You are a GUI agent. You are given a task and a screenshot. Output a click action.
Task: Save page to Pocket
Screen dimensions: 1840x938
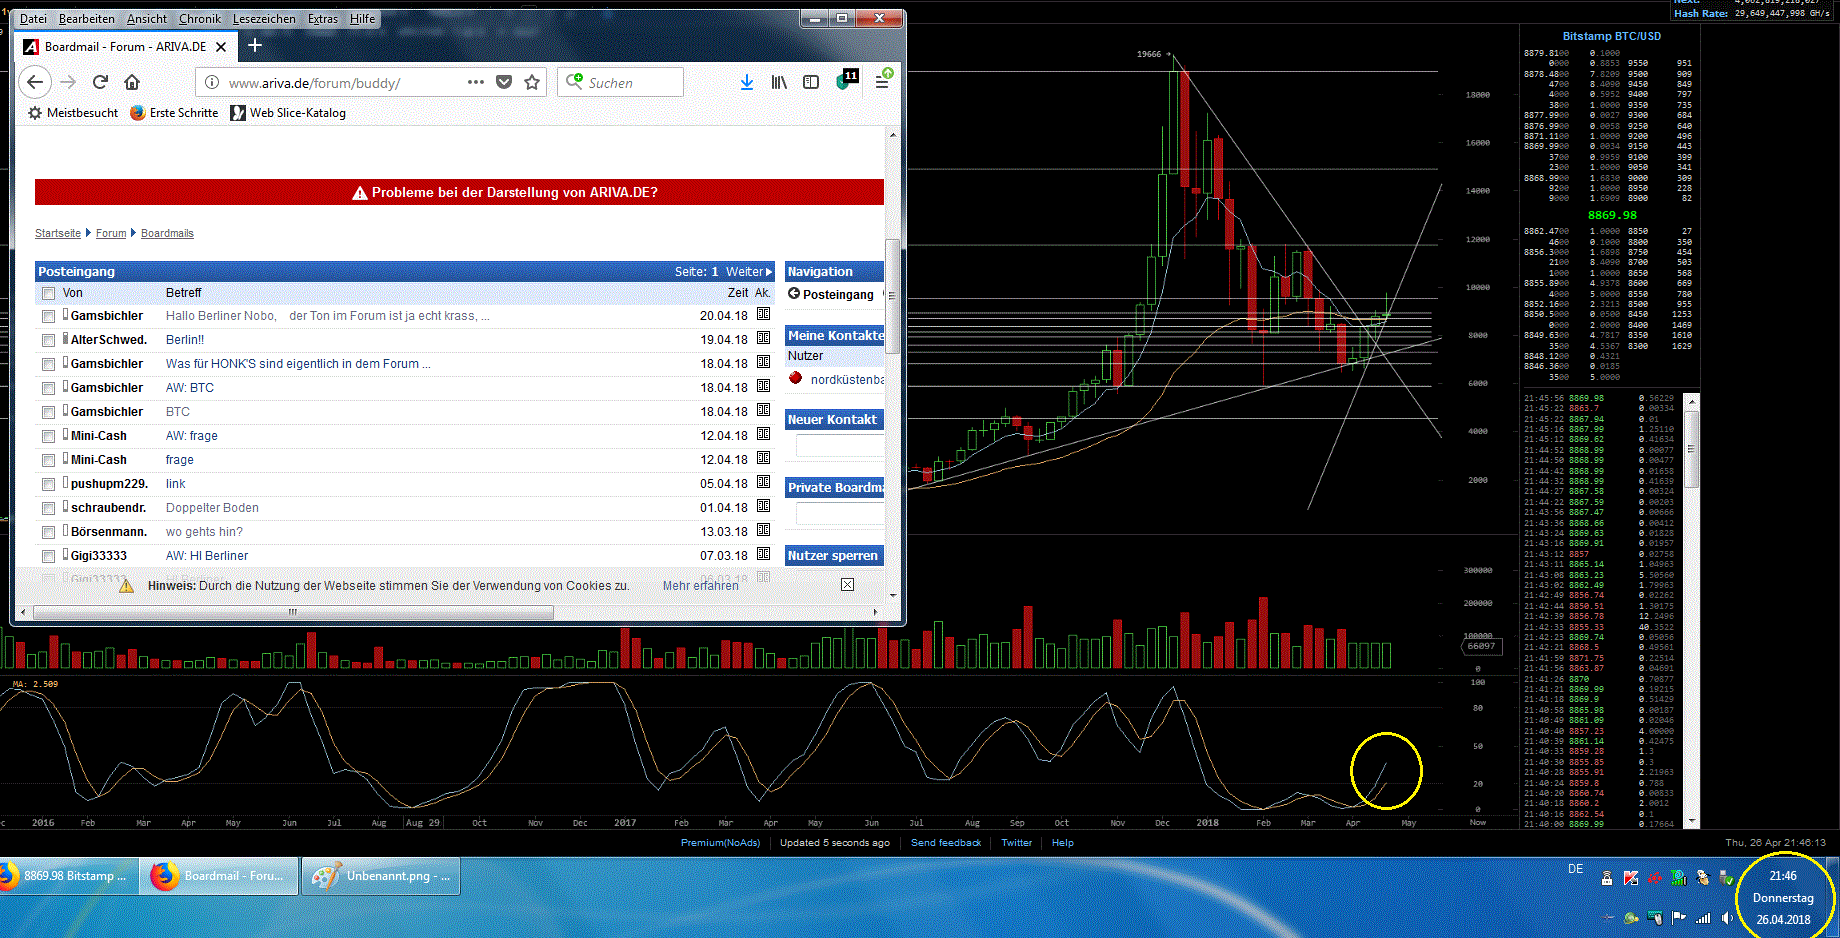click(x=504, y=82)
